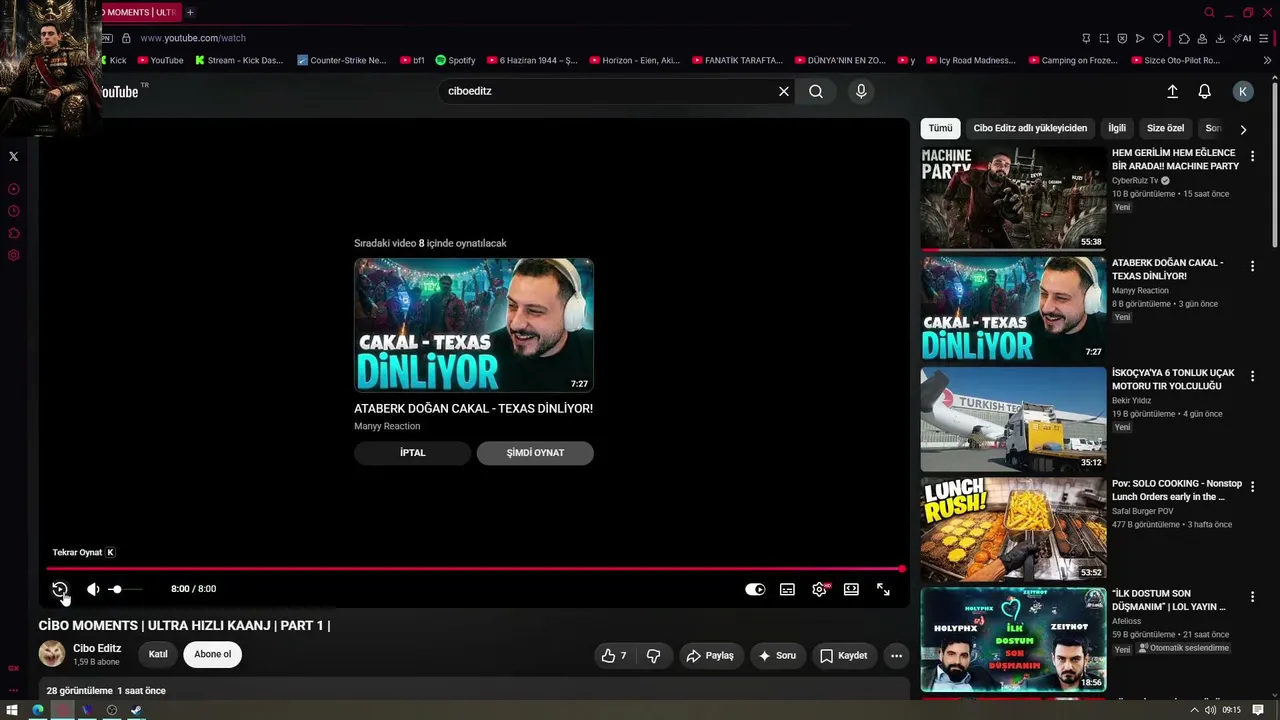Open the browser extensions puzzle icon
Image resolution: width=1280 pixels, height=720 pixels.
[x=1184, y=38]
